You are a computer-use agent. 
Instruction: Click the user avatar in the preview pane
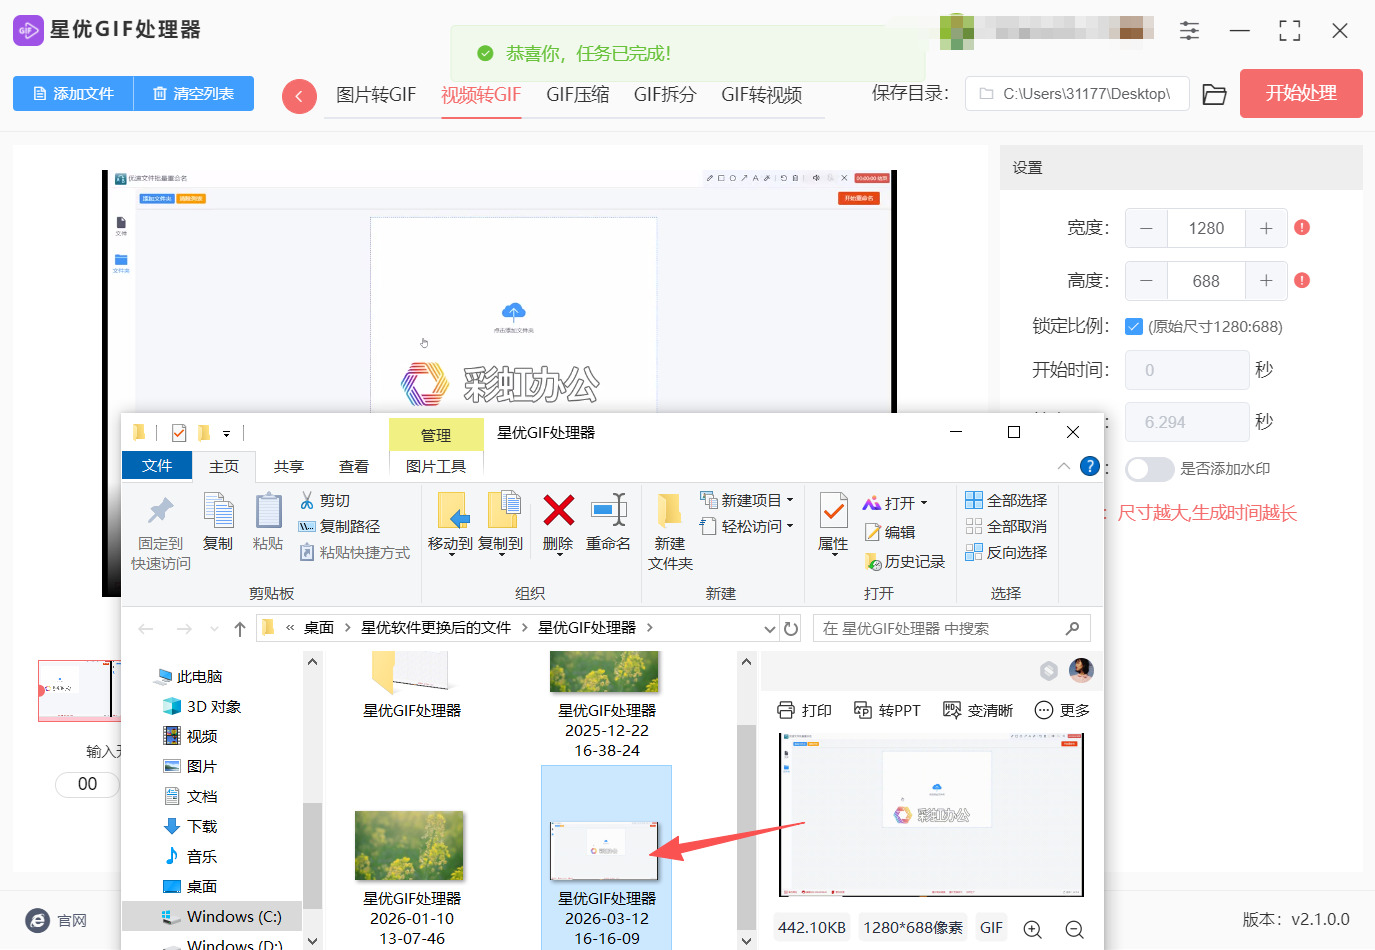pyautogui.click(x=1081, y=670)
